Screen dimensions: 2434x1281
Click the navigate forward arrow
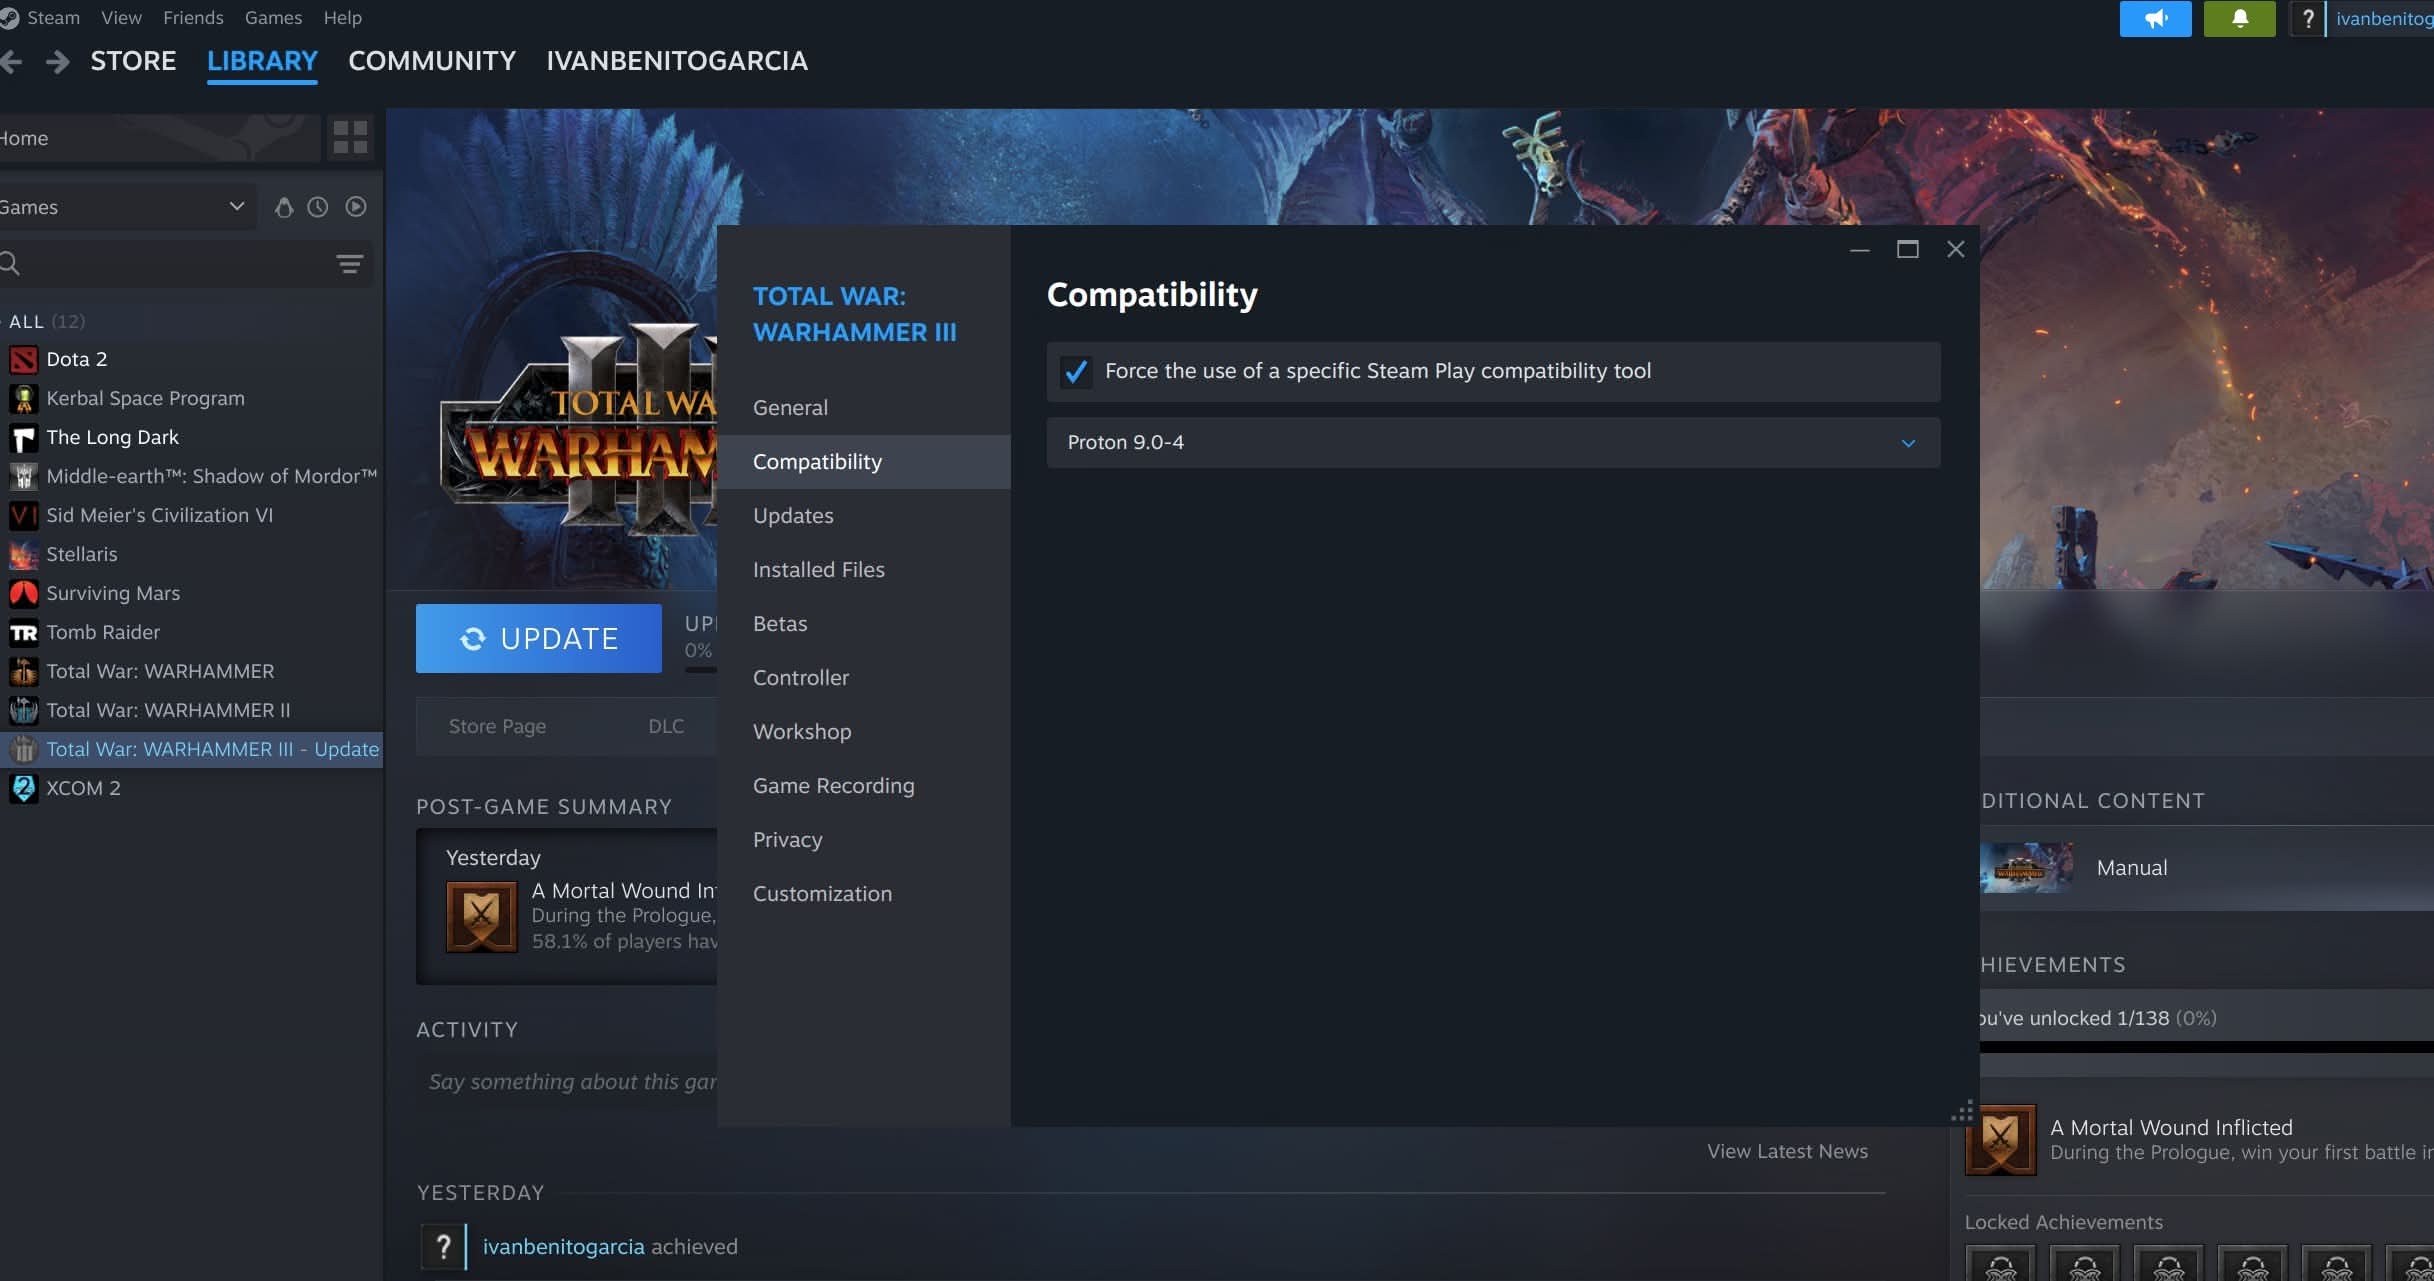58,61
